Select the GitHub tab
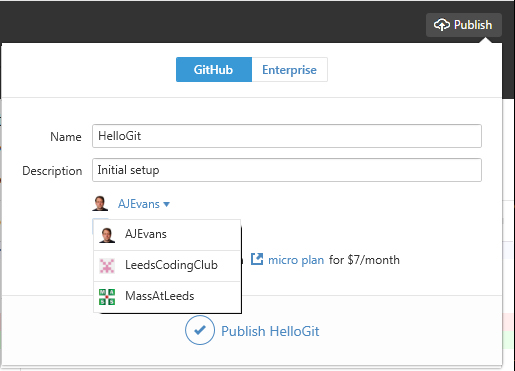The image size is (515, 371). point(214,70)
